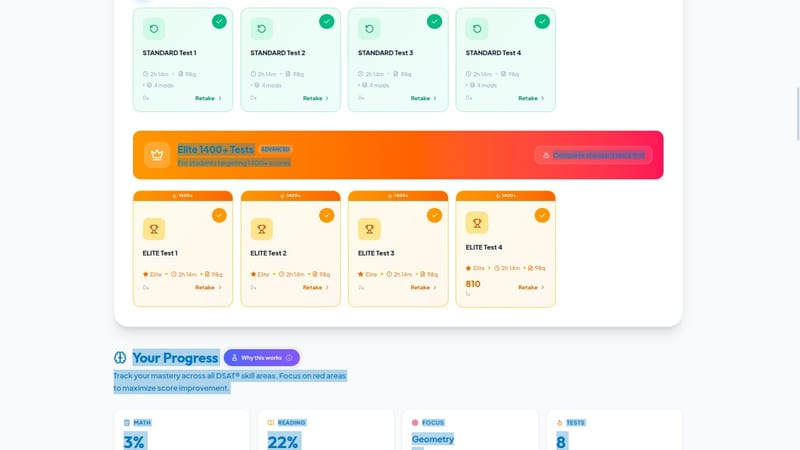Click the info icon in Why this works

pos(289,358)
